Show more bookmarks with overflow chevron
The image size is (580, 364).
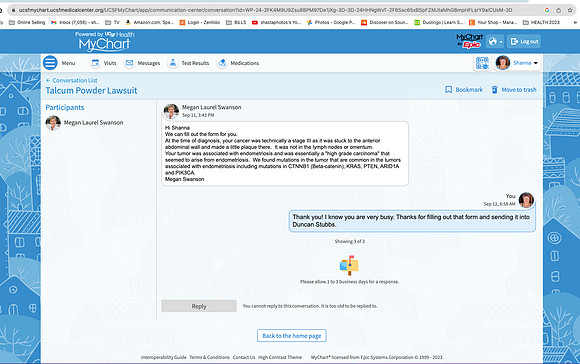[575, 23]
